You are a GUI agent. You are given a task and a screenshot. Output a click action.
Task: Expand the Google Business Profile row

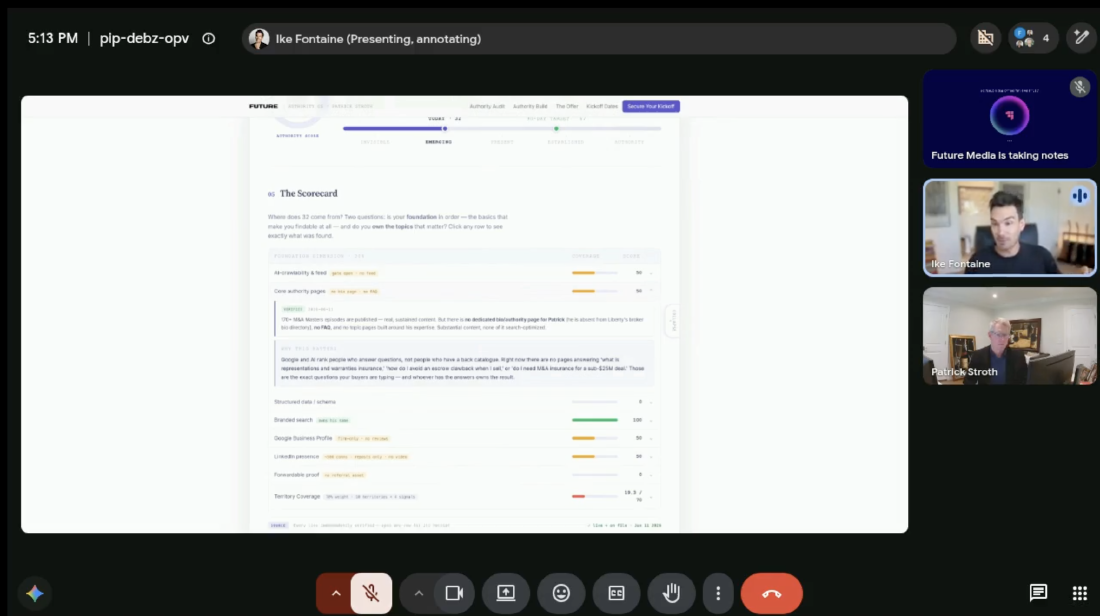click(464, 438)
